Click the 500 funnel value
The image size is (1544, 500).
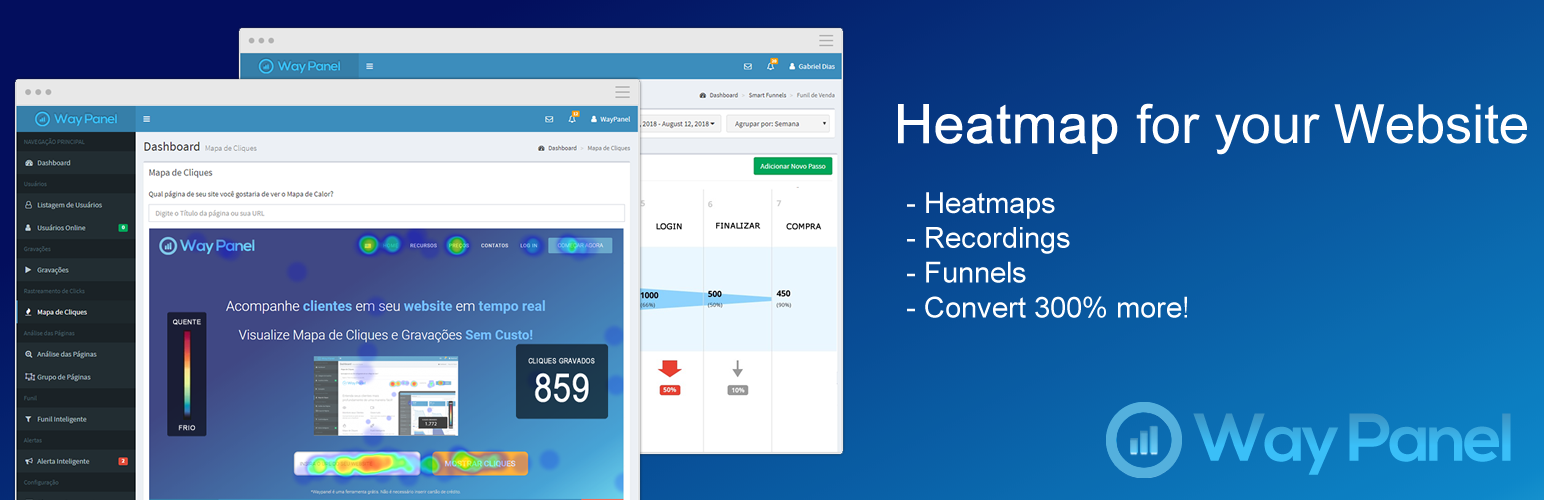pyautogui.click(x=715, y=294)
